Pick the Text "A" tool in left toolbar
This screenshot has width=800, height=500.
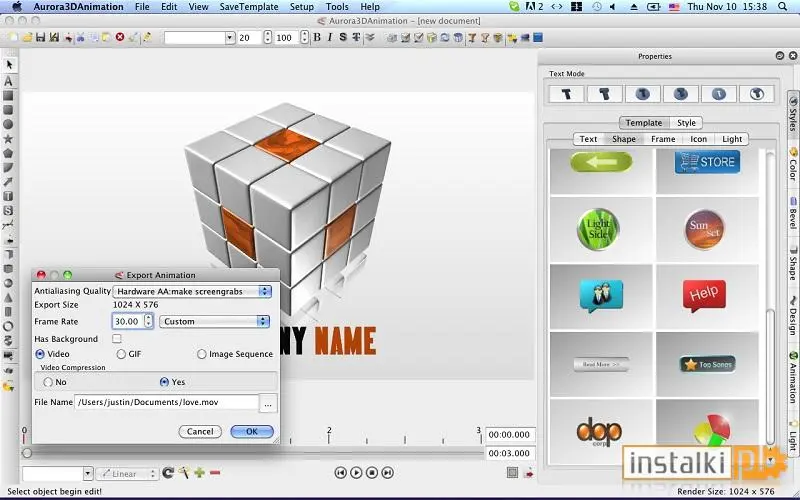pyautogui.click(x=9, y=81)
